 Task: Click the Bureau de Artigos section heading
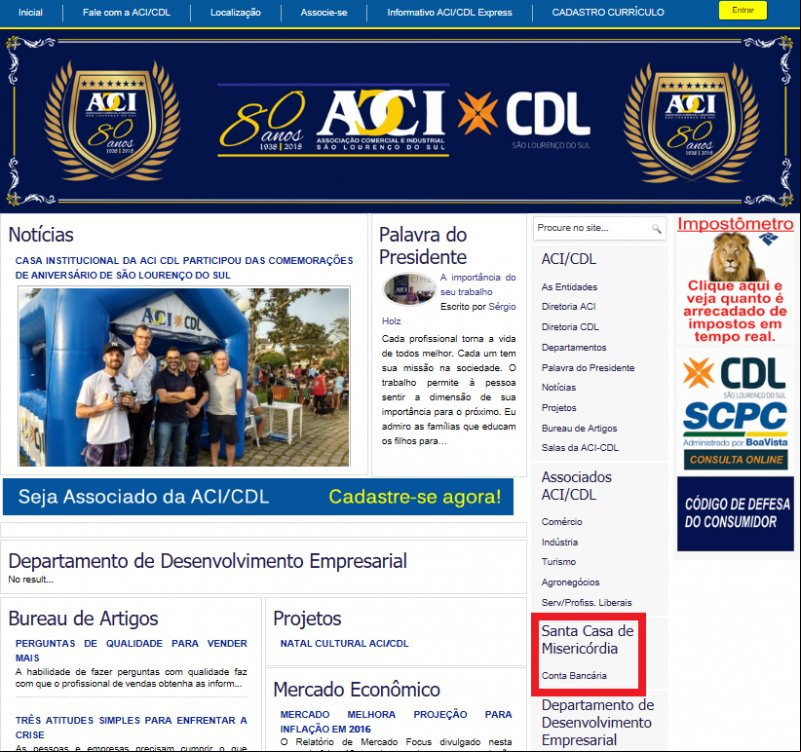point(83,618)
